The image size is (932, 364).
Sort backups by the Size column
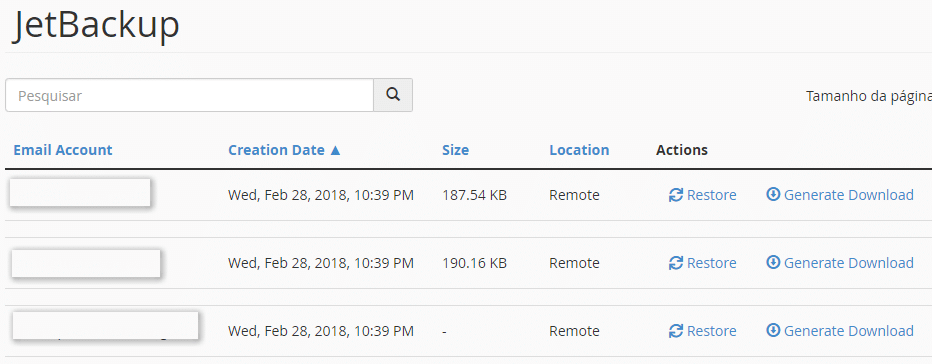[x=455, y=150]
